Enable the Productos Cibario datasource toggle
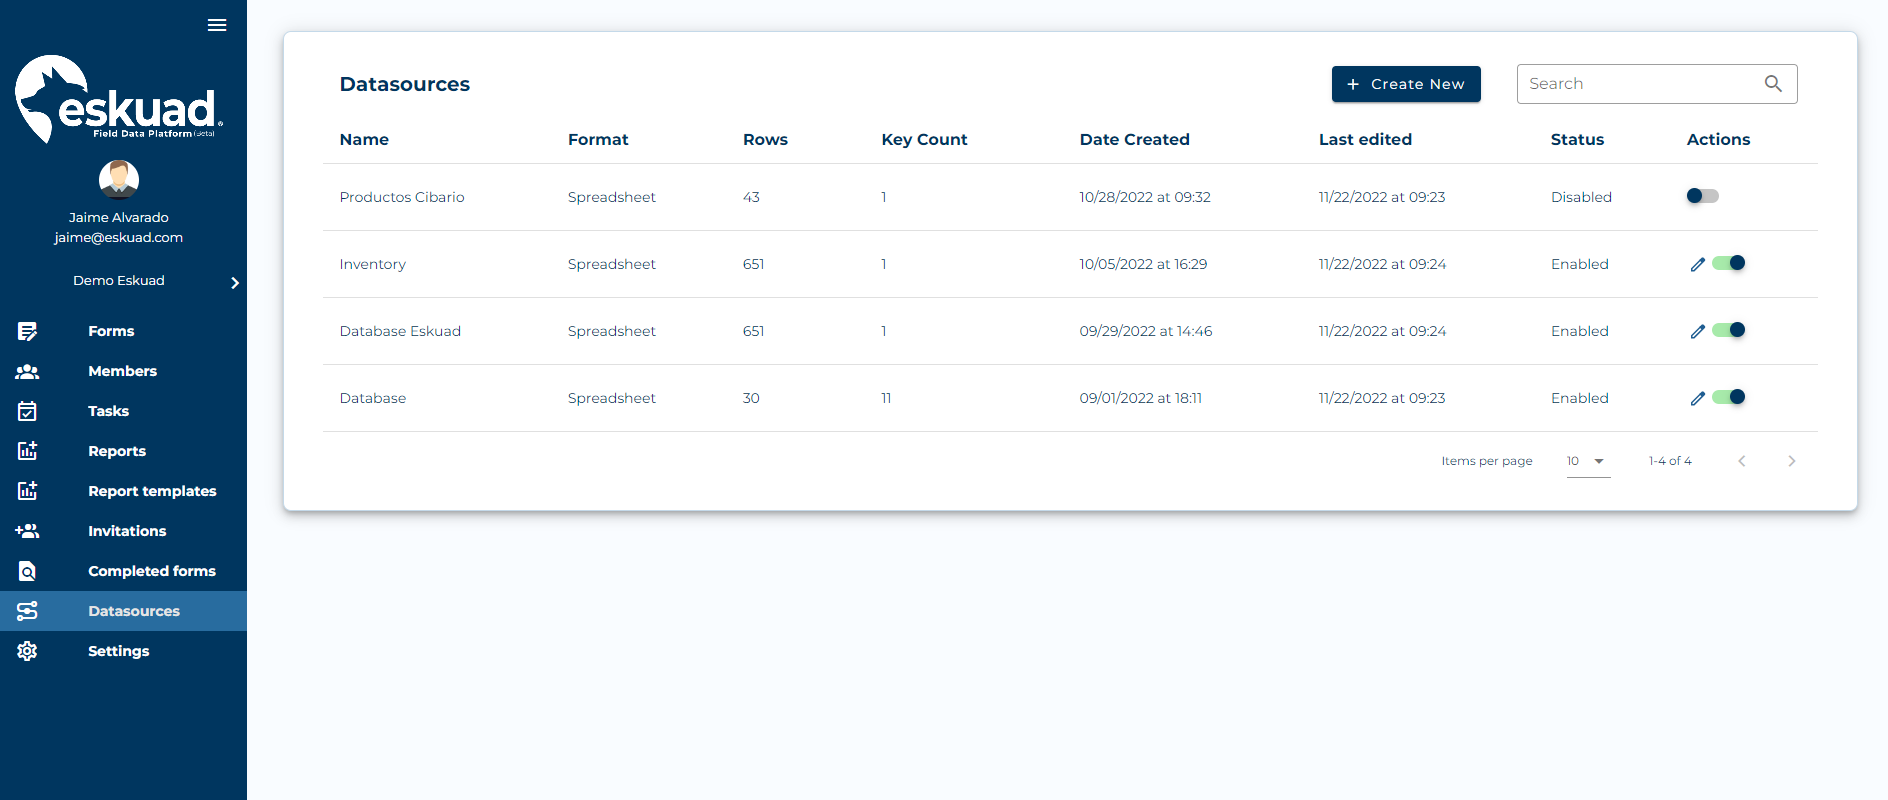Image resolution: width=1888 pixels, height=800 pixels. (1702, 196)
